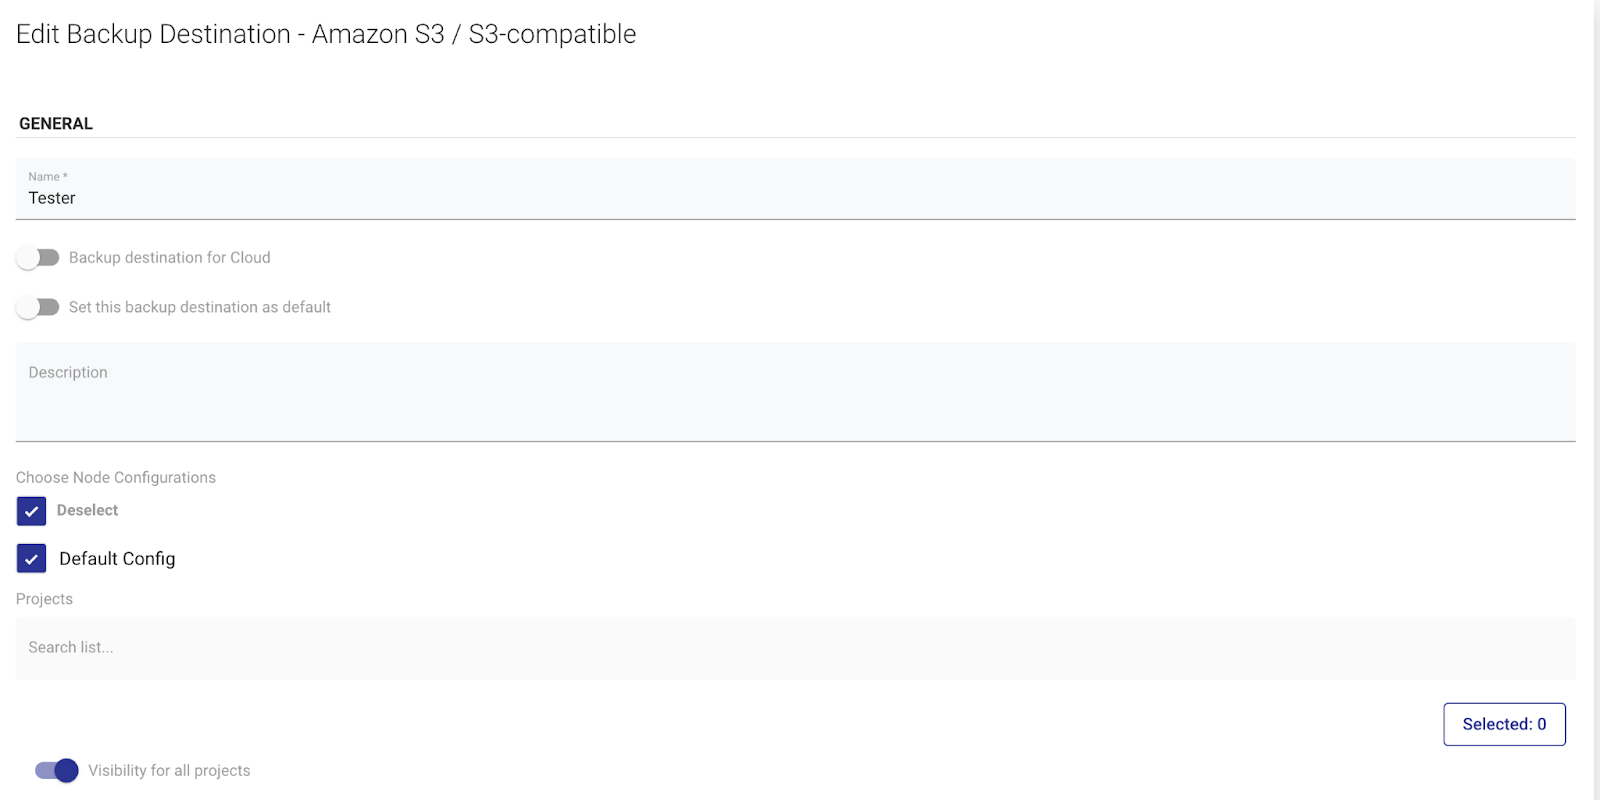Uncheck the Deselect checkbox

[x=31, y=511]
